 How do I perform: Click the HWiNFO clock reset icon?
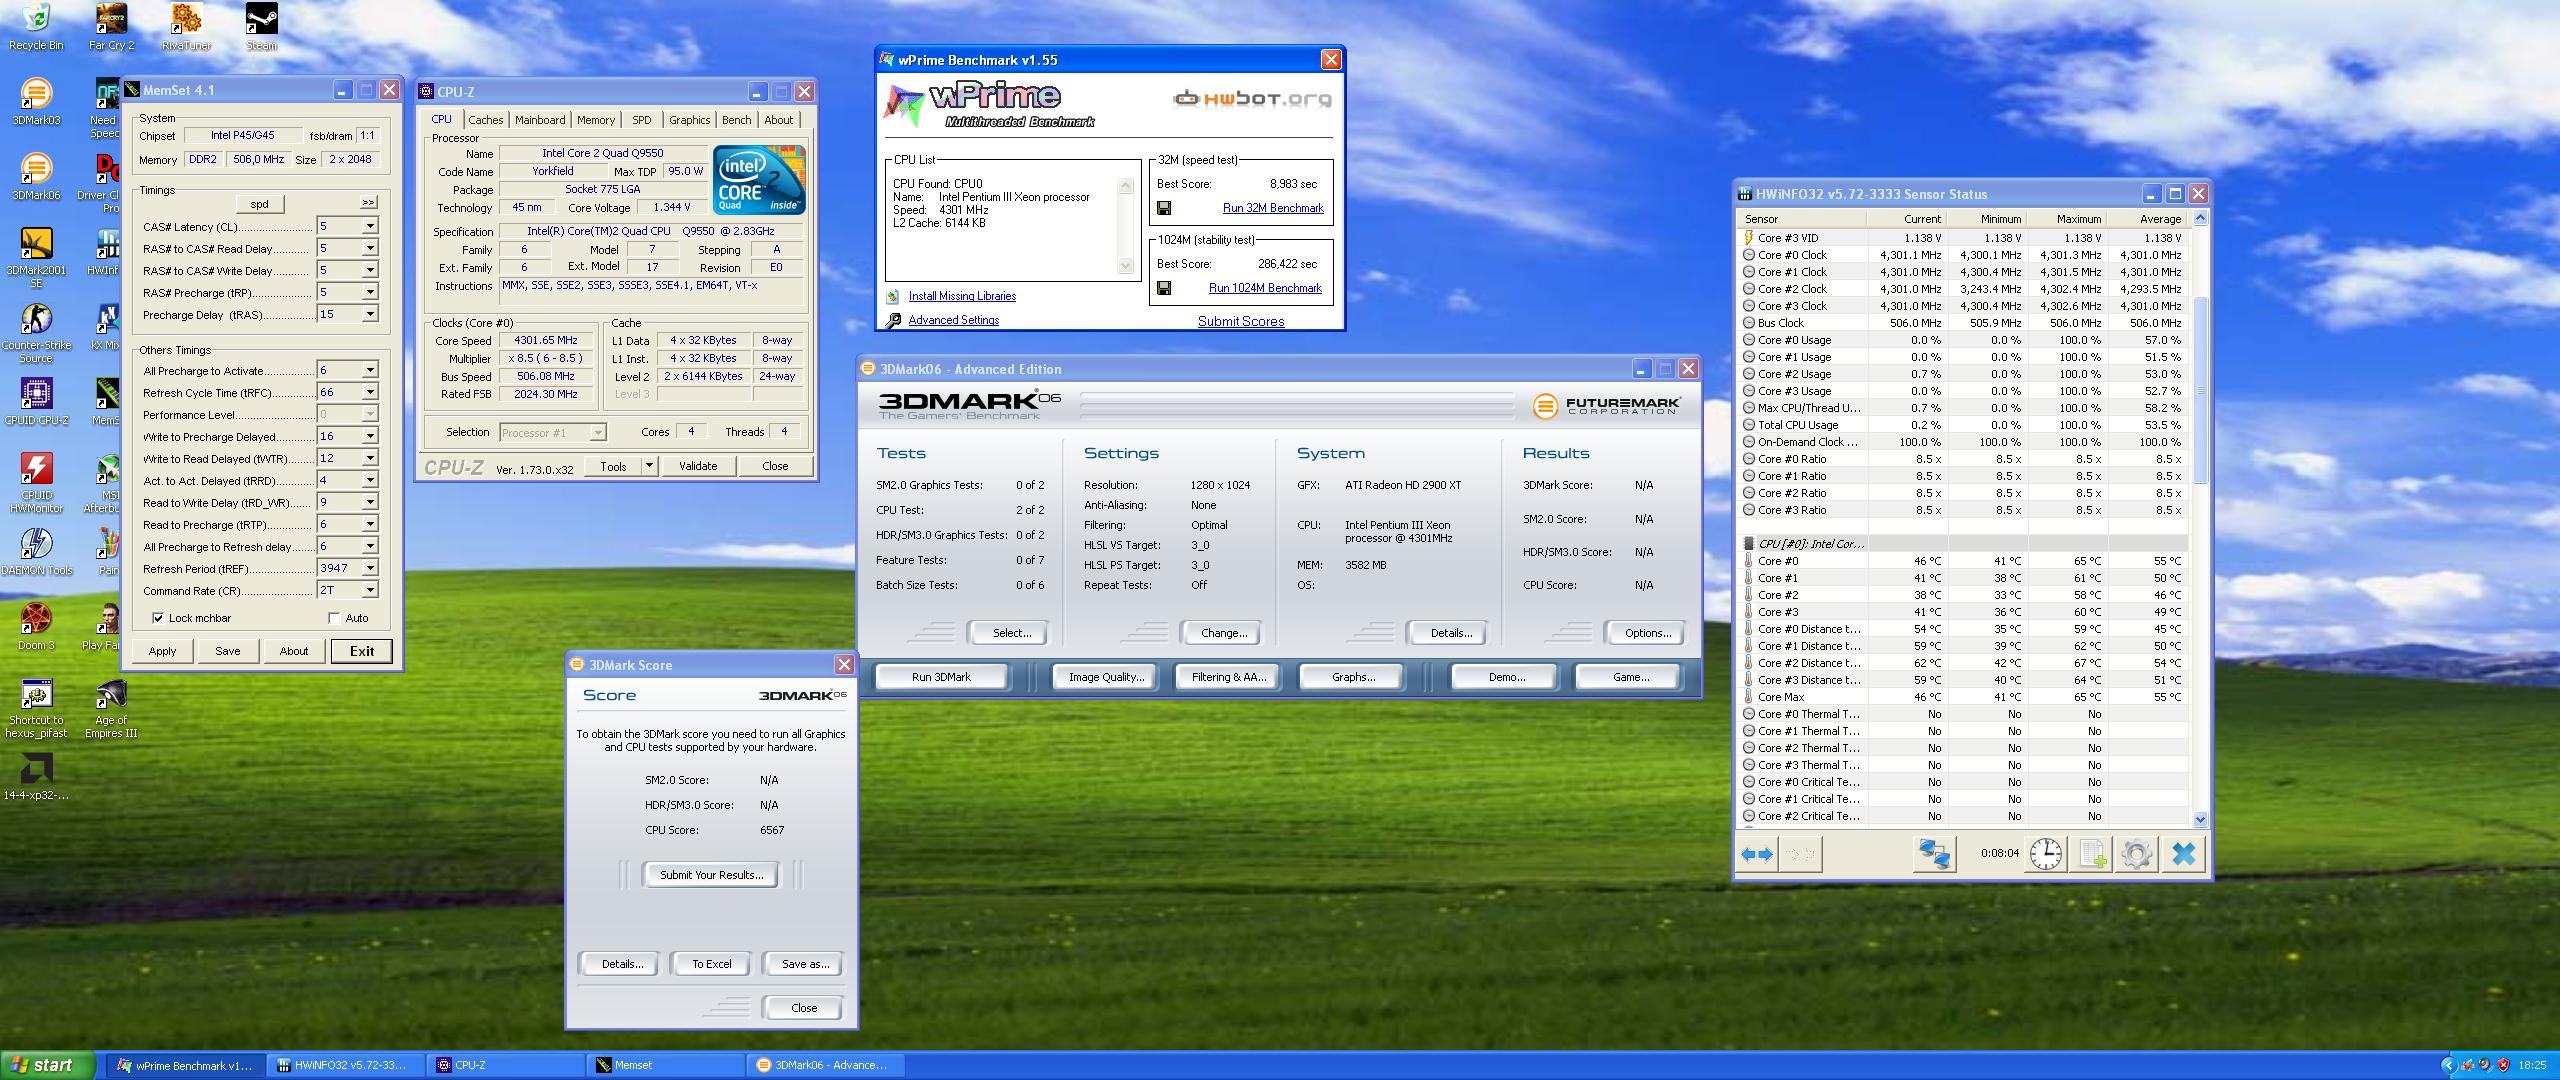(x=2045, y=854)
